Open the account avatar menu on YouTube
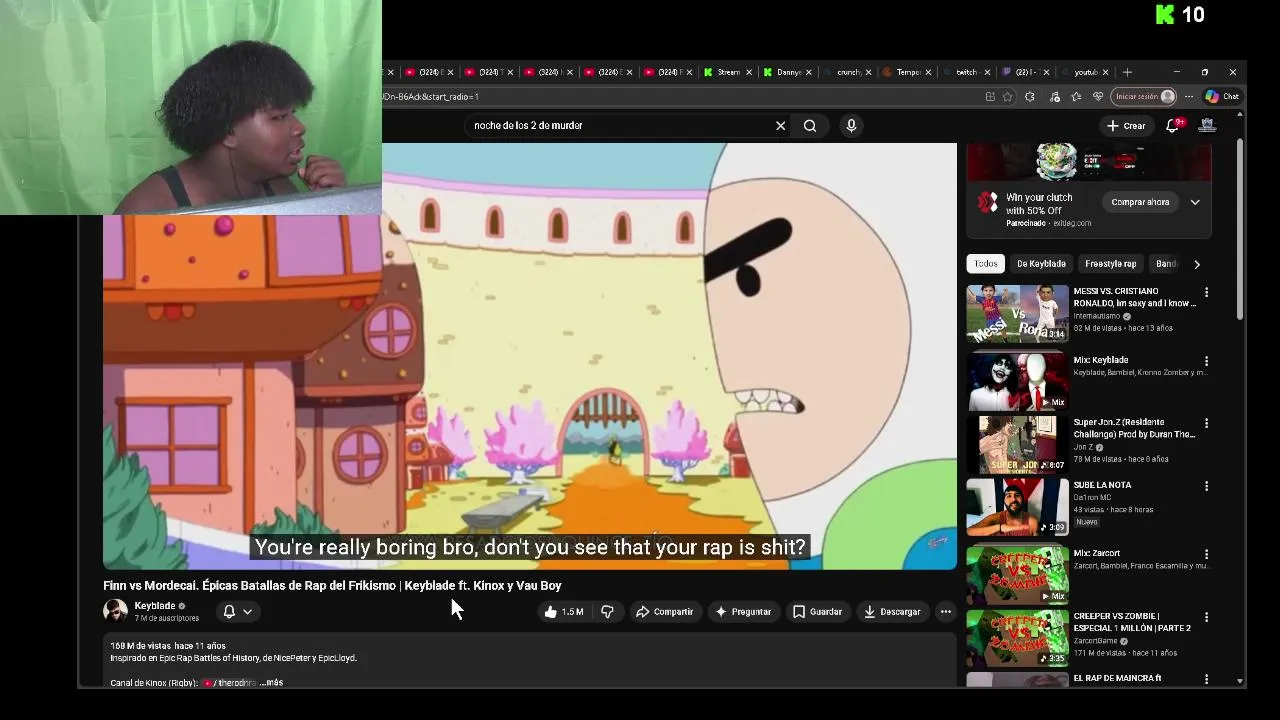This screenshot has width=1280, height=720. (x=1207, y=125)
